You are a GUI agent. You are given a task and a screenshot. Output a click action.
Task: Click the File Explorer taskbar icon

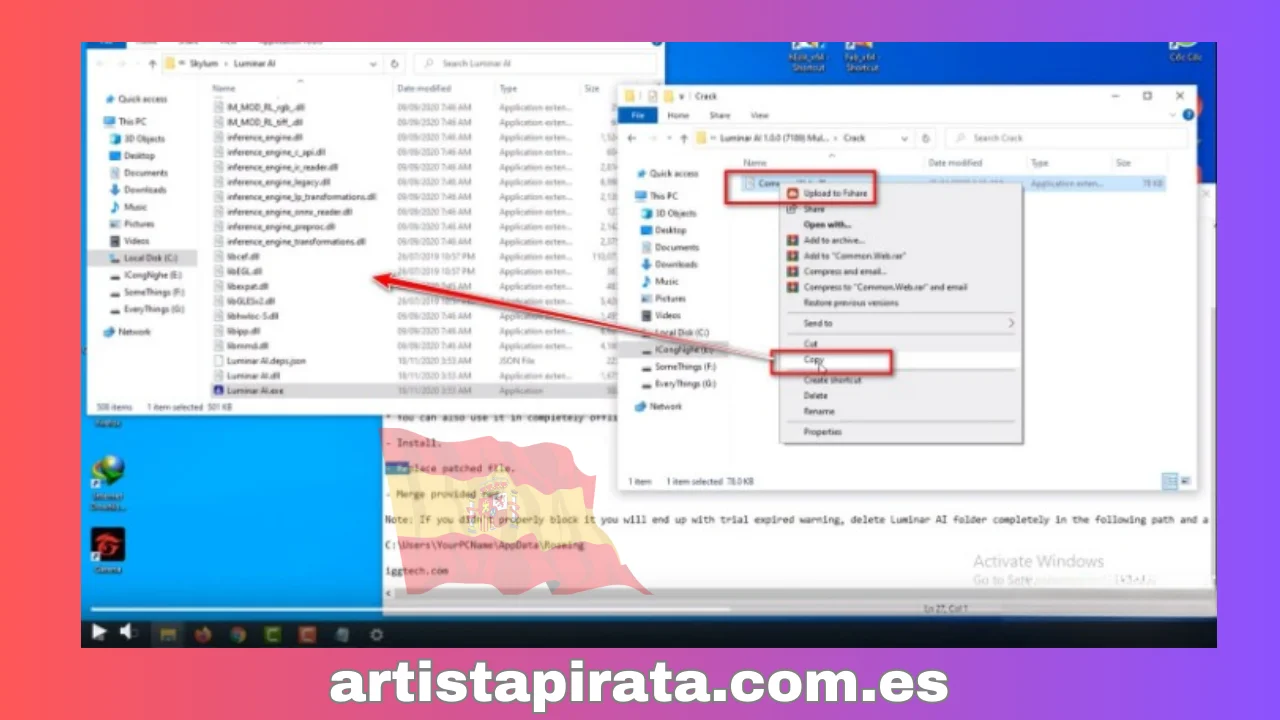point(169,634)
